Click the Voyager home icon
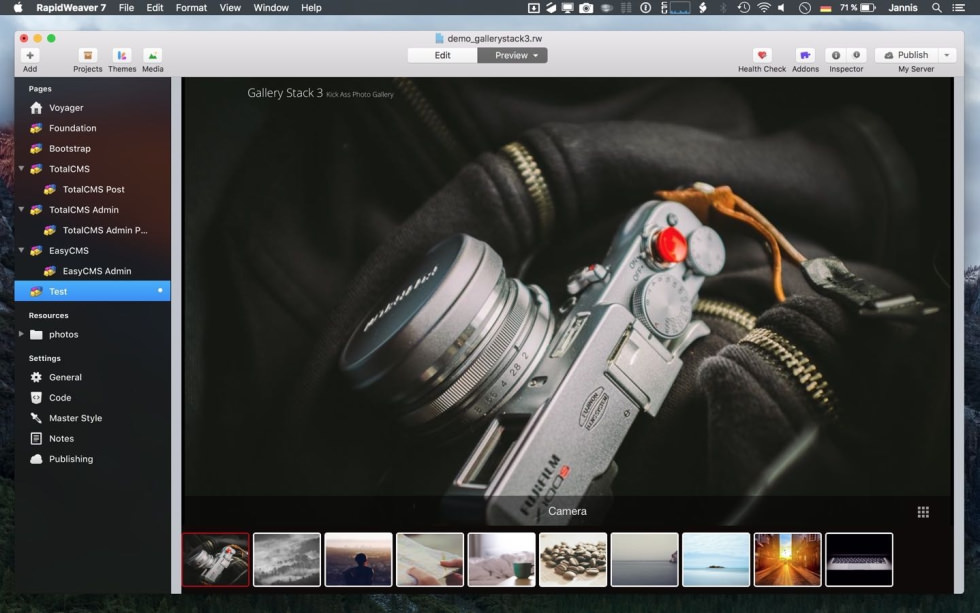Screen dimensions: 980x613 click(36, 107)
